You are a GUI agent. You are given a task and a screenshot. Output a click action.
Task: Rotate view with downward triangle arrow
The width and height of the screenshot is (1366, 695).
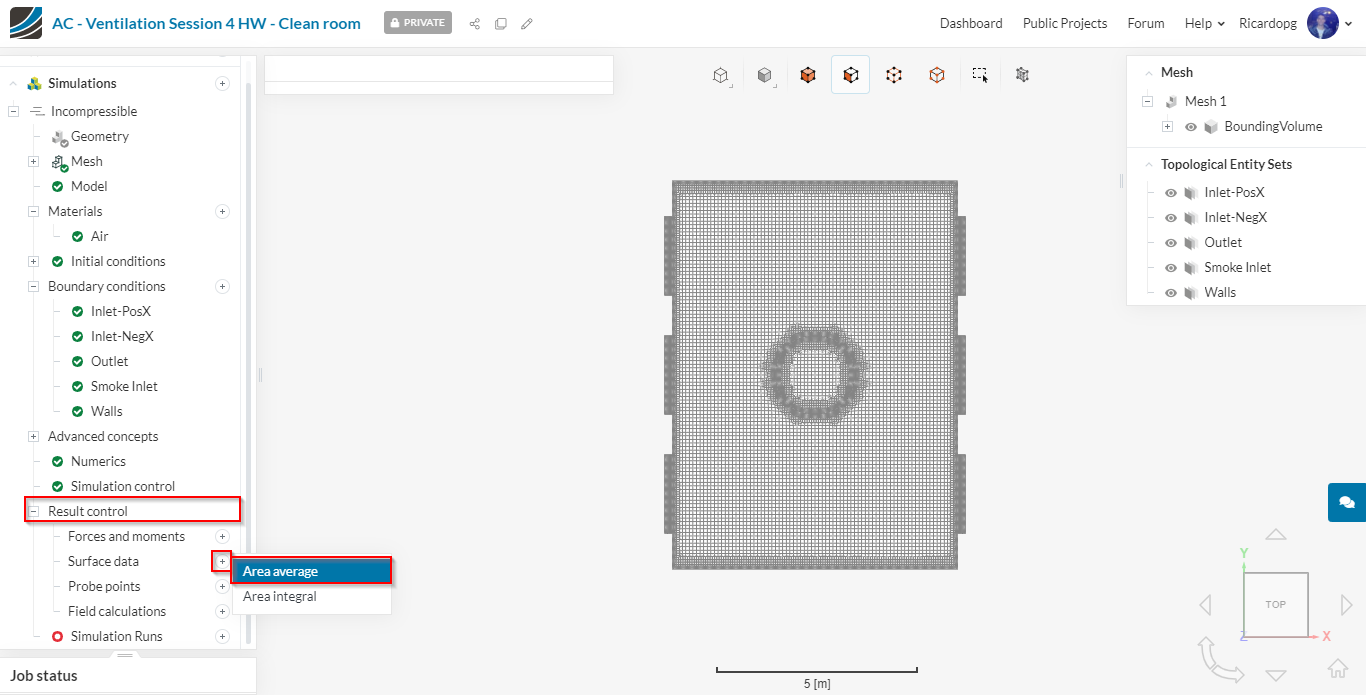pos(1276,675)
